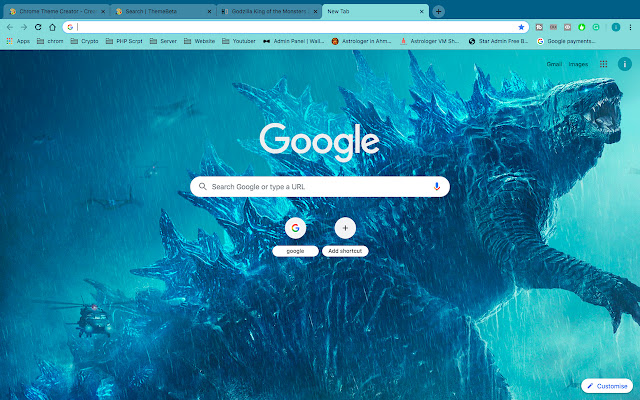Open the Website bookmark folder
640x400 pixels.
point(200,41)
